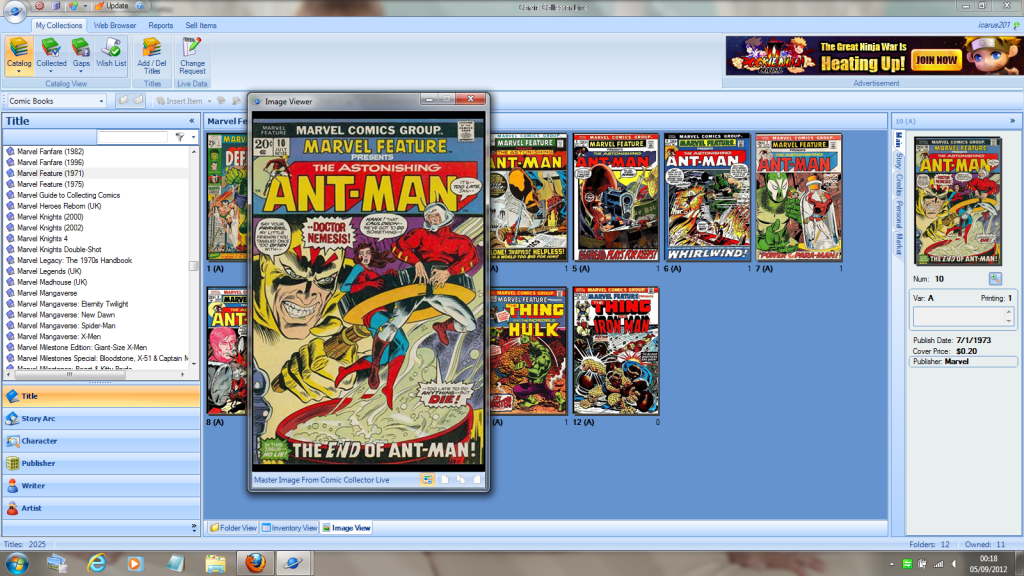Select Marvel Knights (2000) in title list
This screenshot has width=1024, height=576.
[50, 217]
